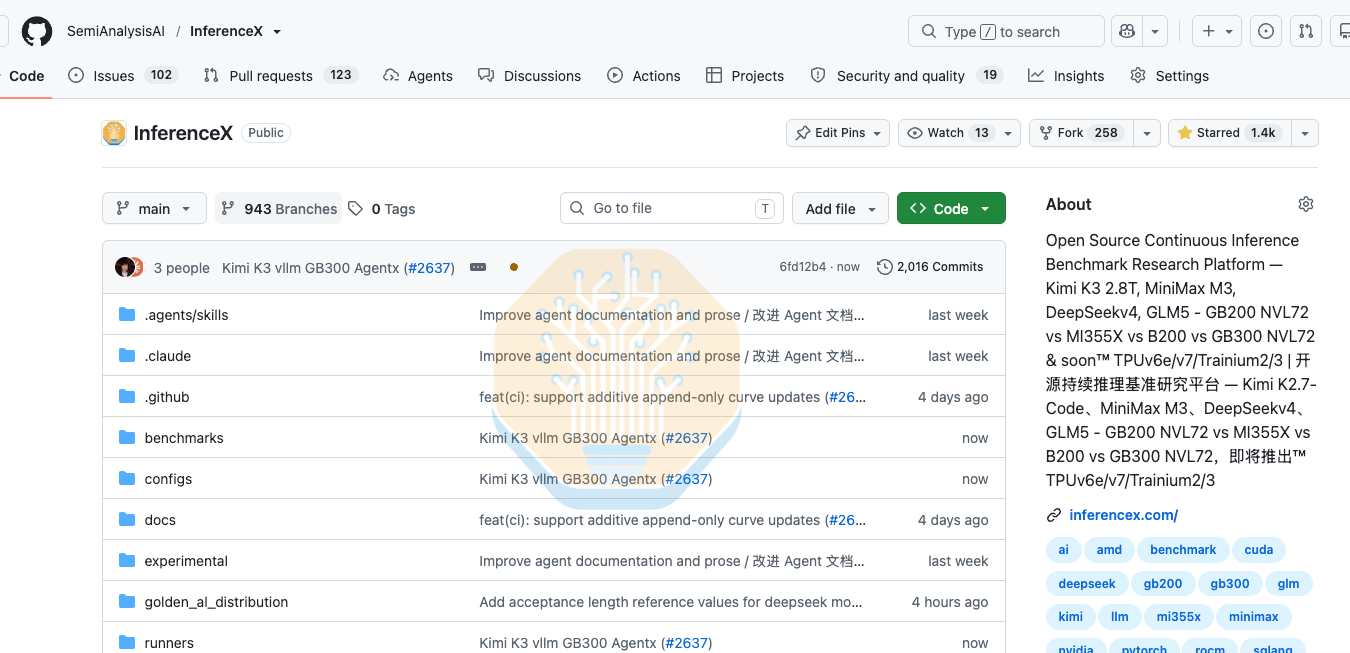Expand the Fork dropdown arrow
The image size is (1350, 653).
(1146, 133)
